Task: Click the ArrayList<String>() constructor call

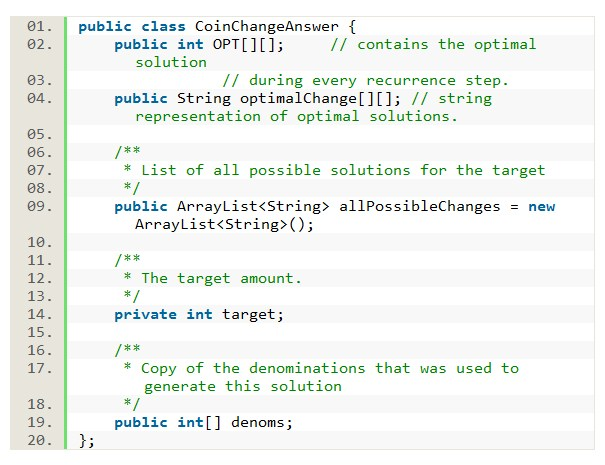Action: (x=224, y=225)
